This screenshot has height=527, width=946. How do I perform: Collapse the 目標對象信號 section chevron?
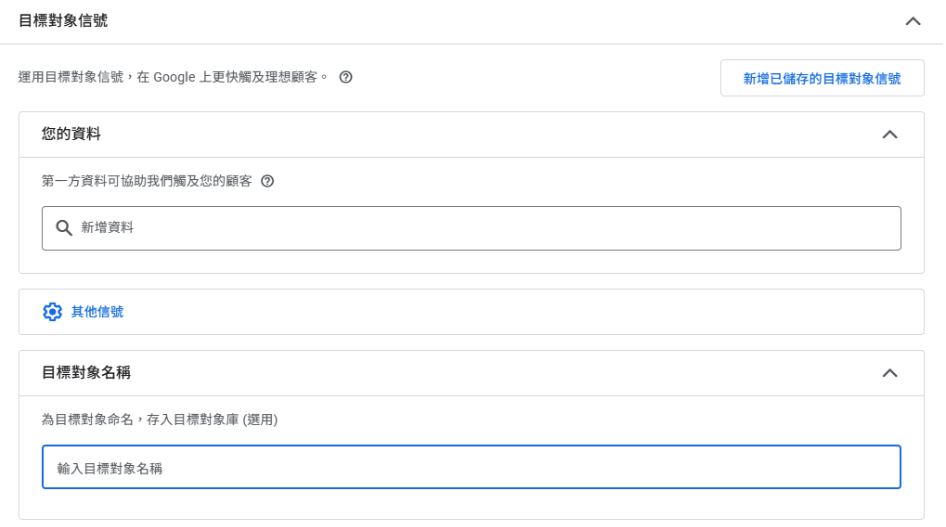point(912,21)
